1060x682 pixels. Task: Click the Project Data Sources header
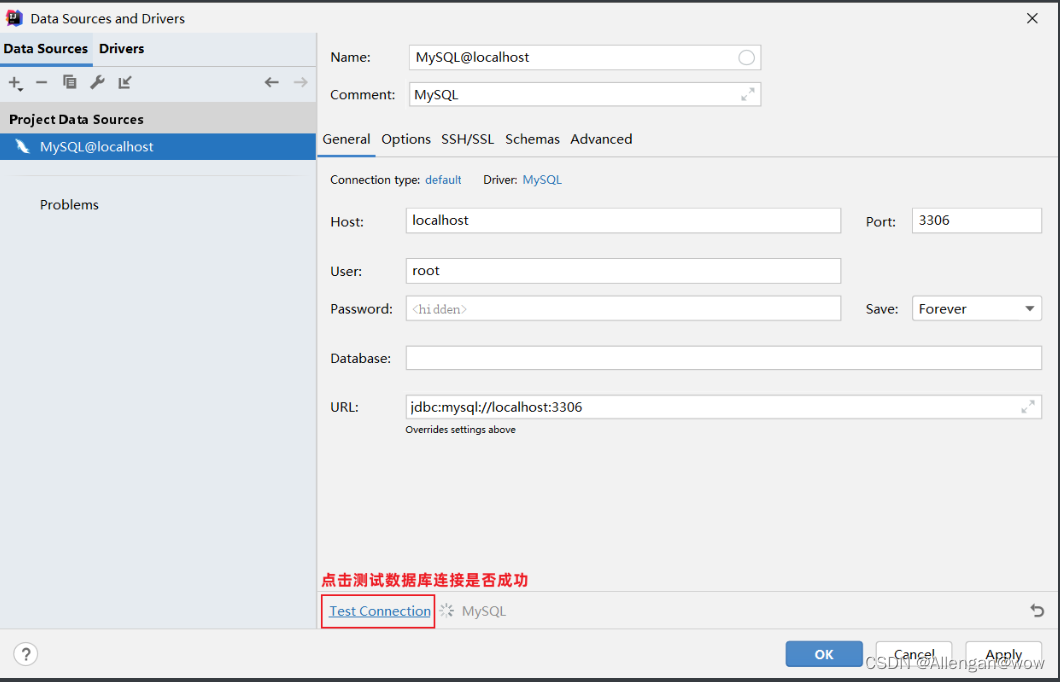tap(158, 120)
